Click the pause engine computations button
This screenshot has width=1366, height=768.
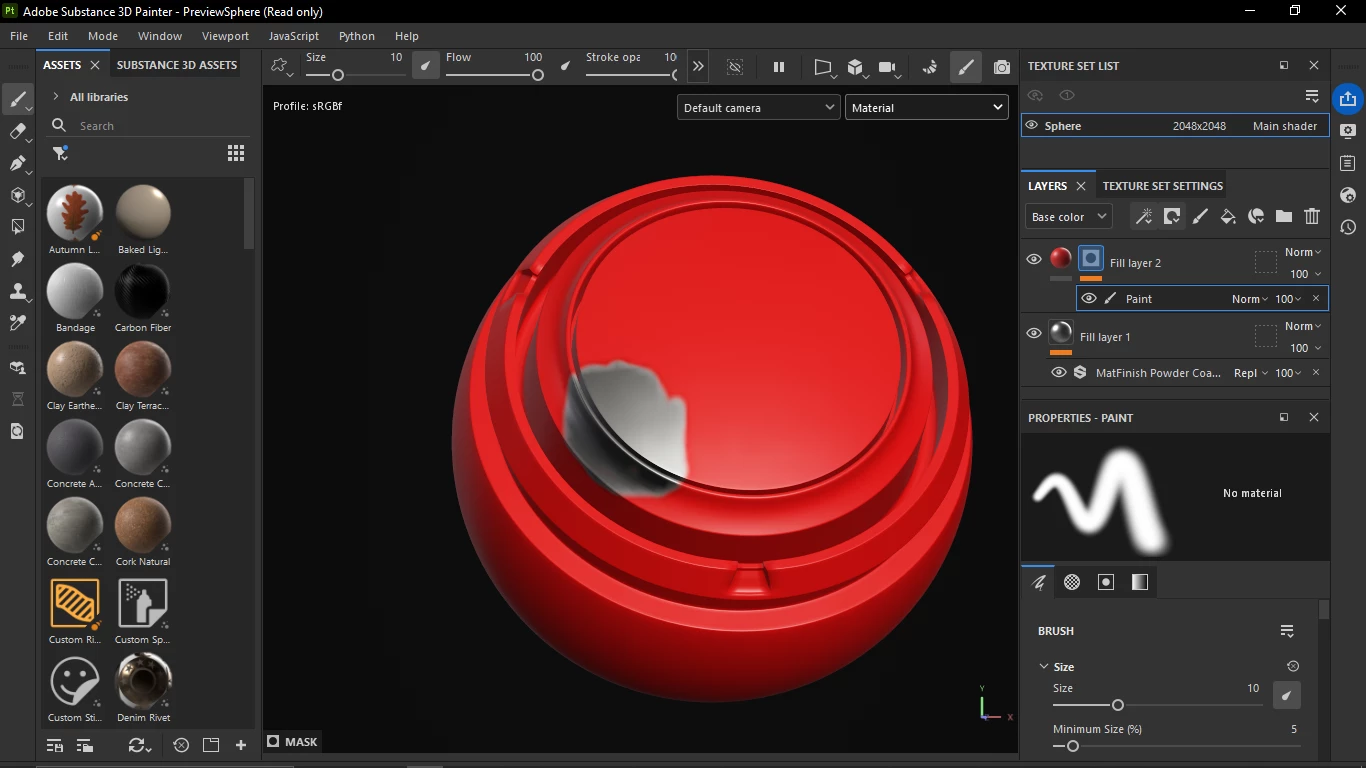tap(779, 67)
